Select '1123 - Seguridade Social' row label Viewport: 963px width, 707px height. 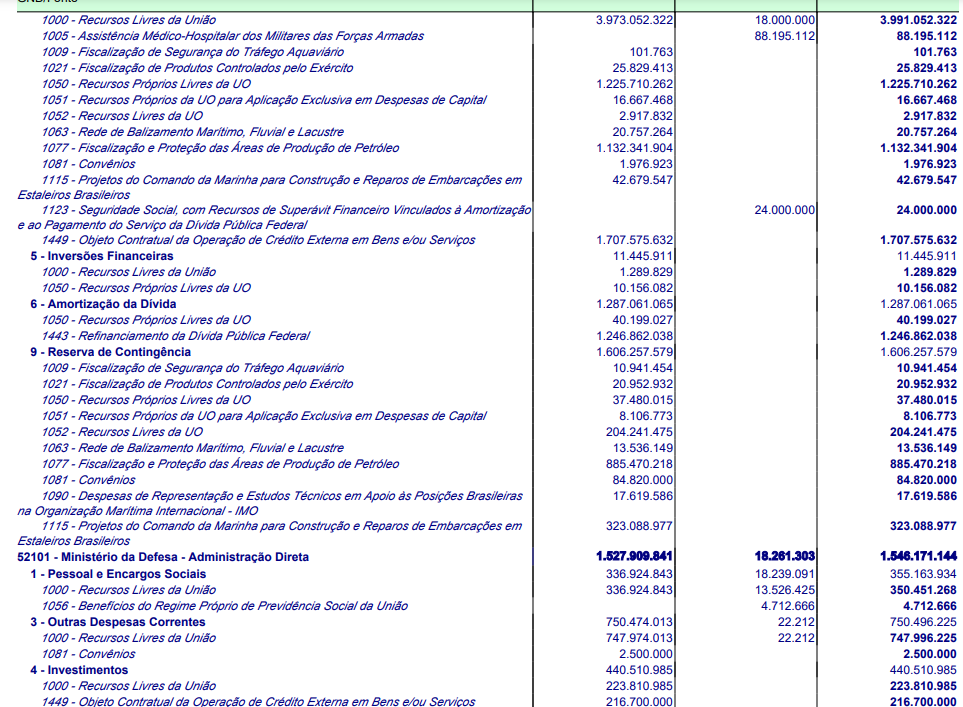(x=275, y=217)
